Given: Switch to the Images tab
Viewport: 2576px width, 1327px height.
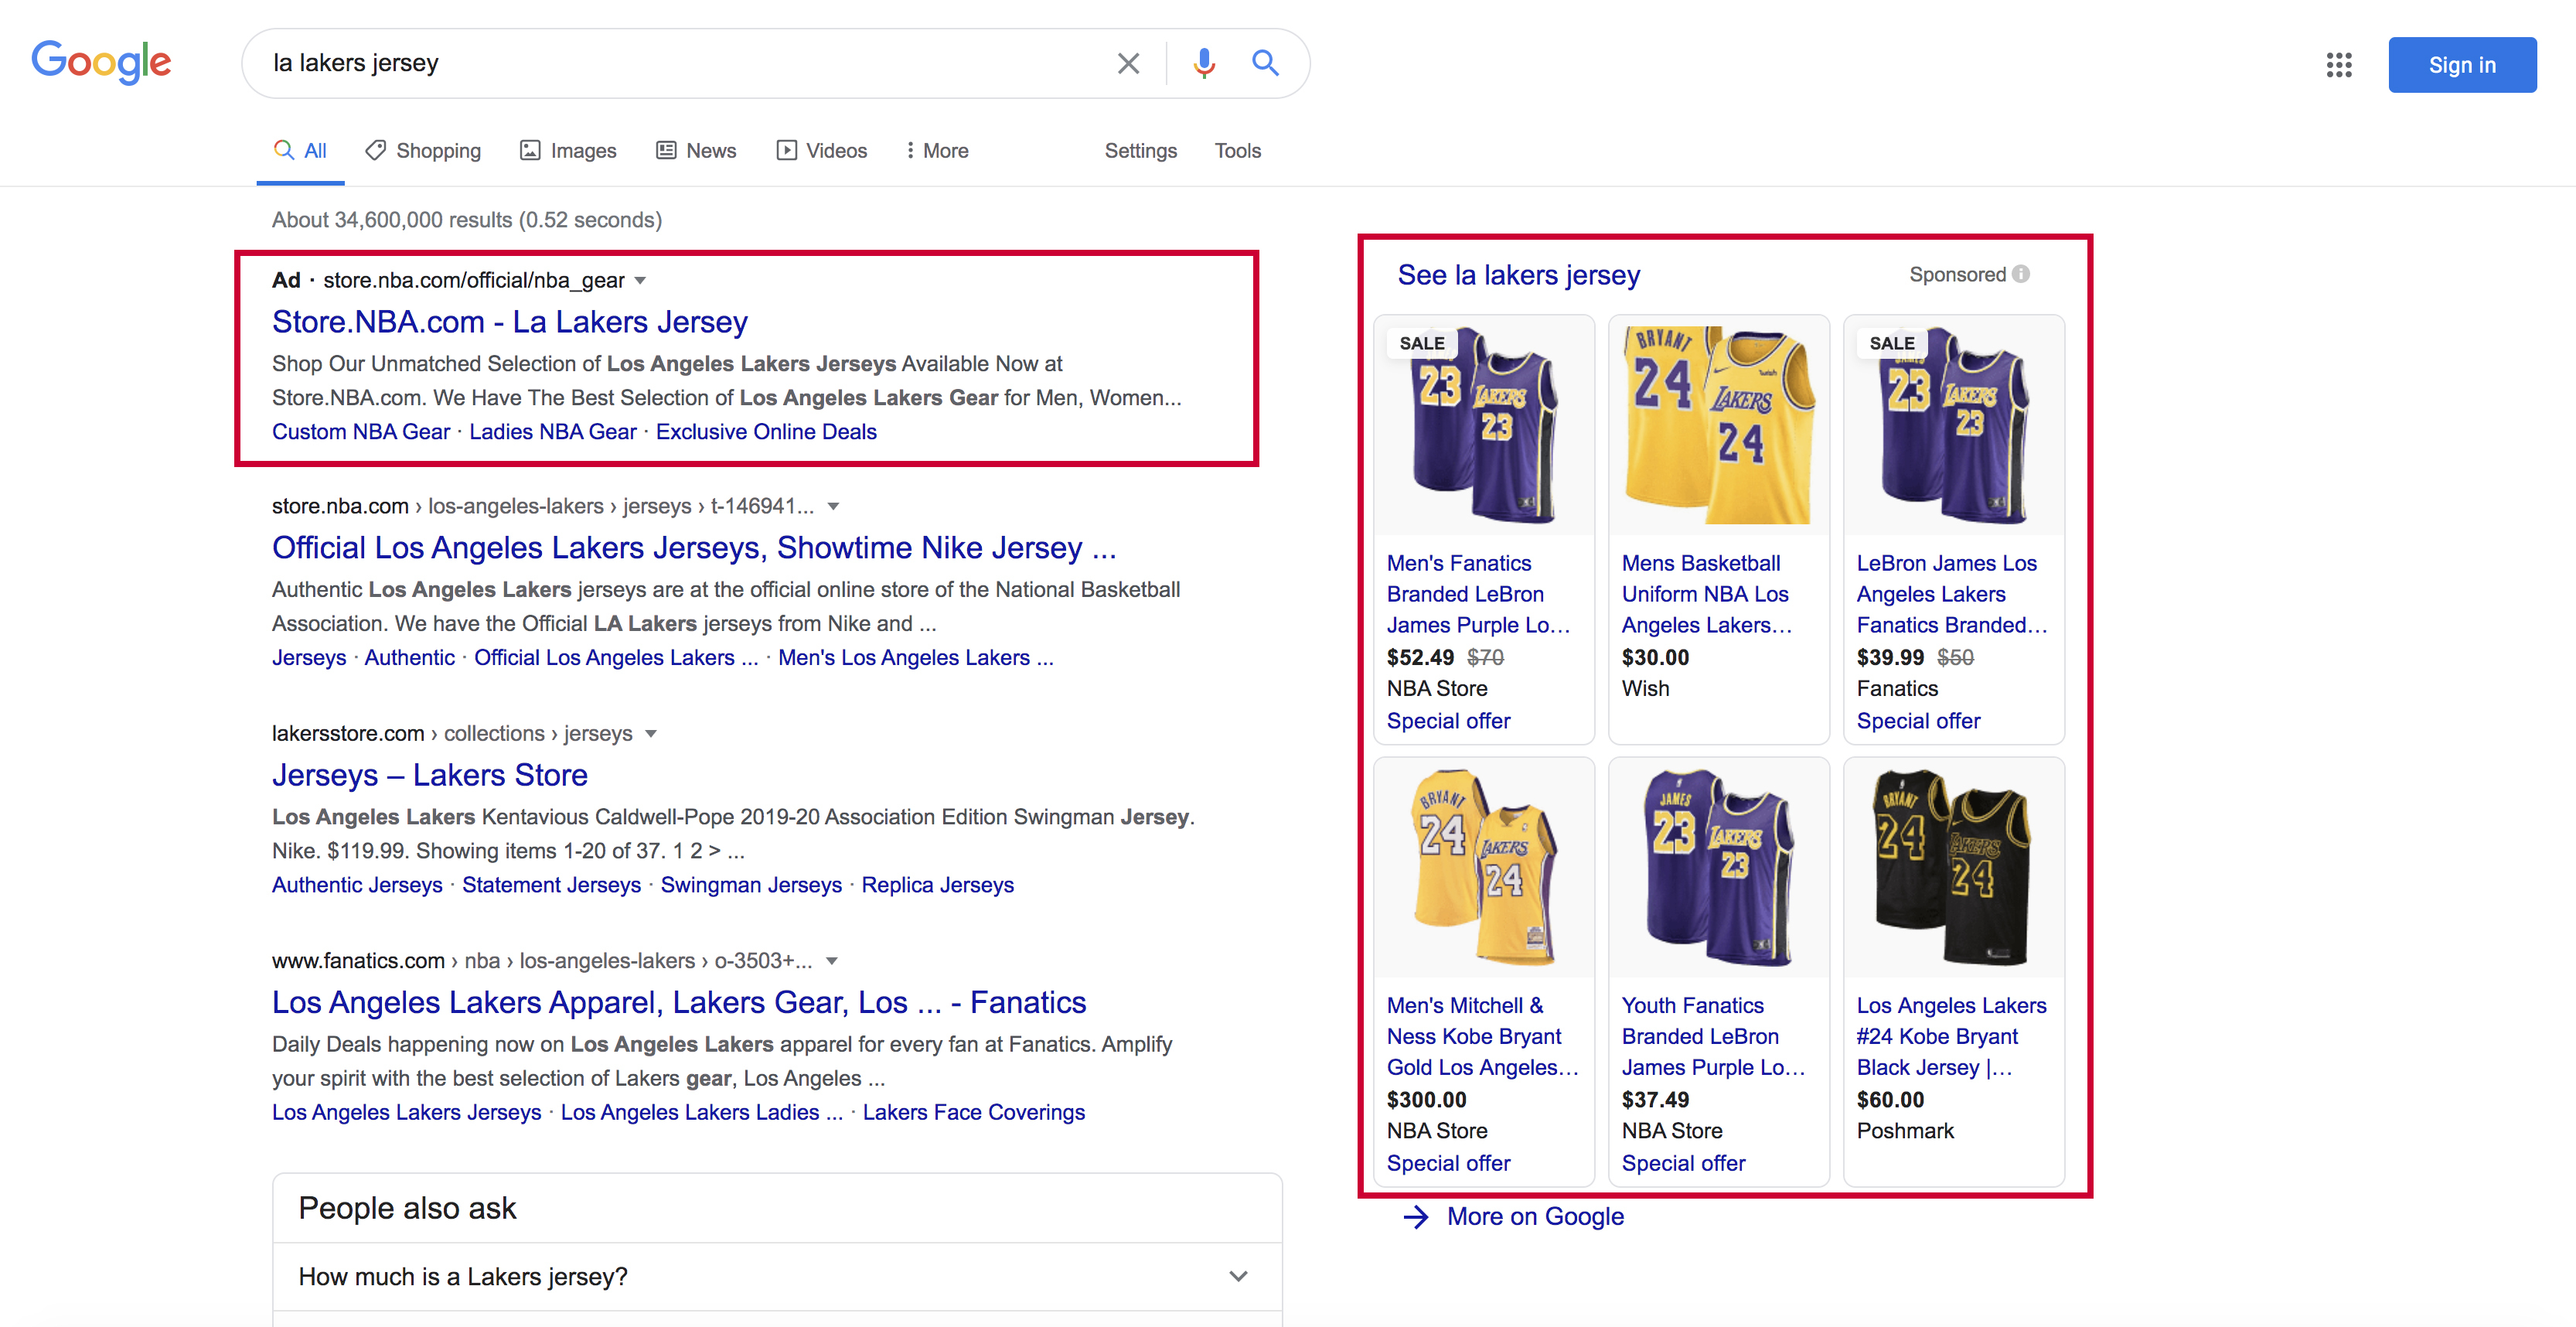Looking at the screenshot, I should pos(568,151).
